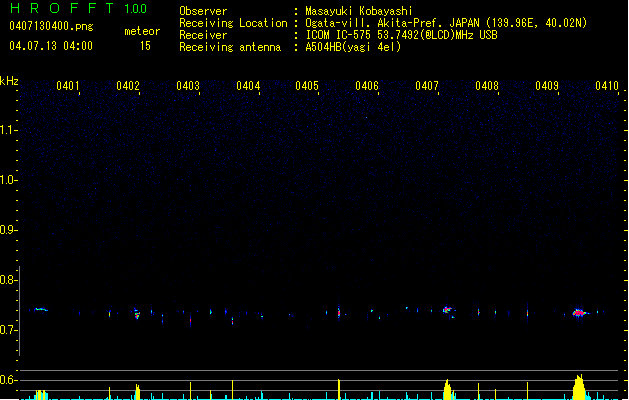Click the 1.0 kHz frequency tick label
This screenshot has height=400, width=629.
pyautogui.click(x=8, y=180)
